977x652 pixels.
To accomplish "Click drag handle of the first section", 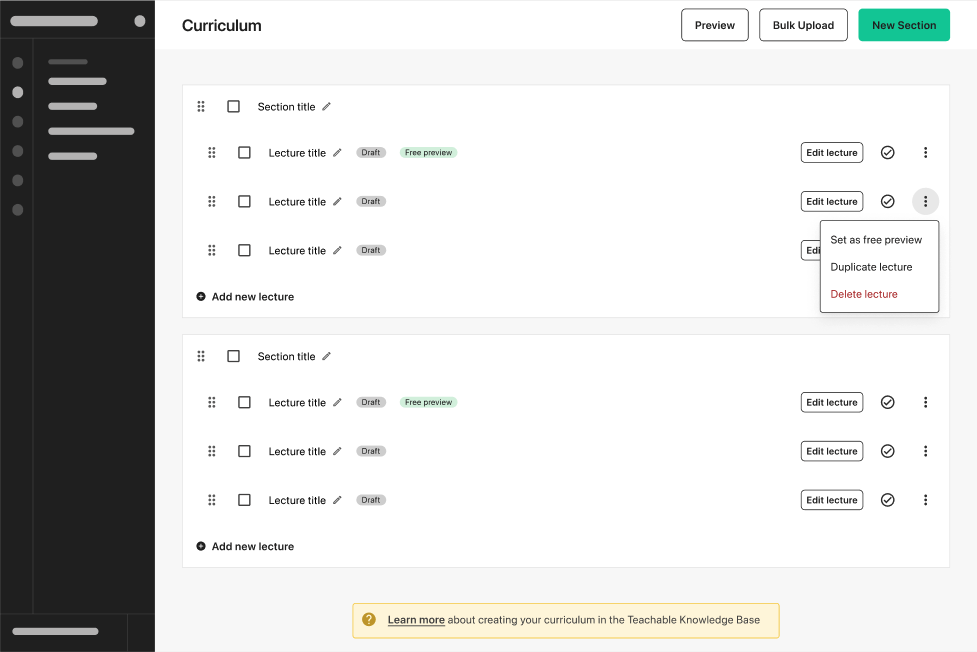I will point(201,106).
